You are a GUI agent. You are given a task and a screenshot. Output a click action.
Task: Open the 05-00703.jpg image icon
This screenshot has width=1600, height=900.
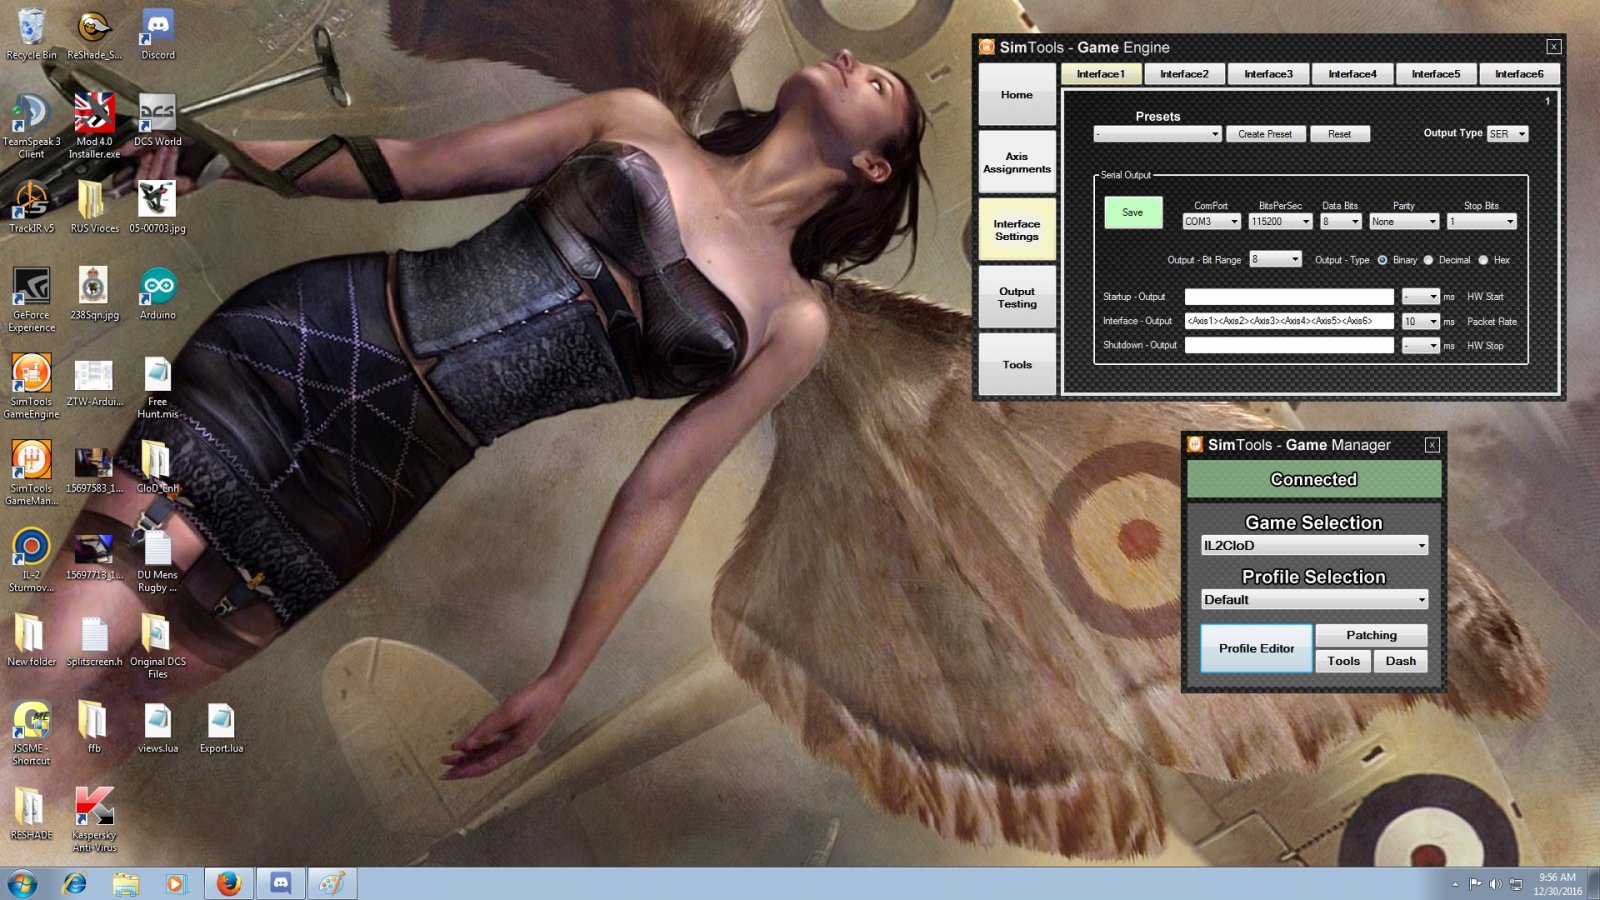[x=158, y=207]
